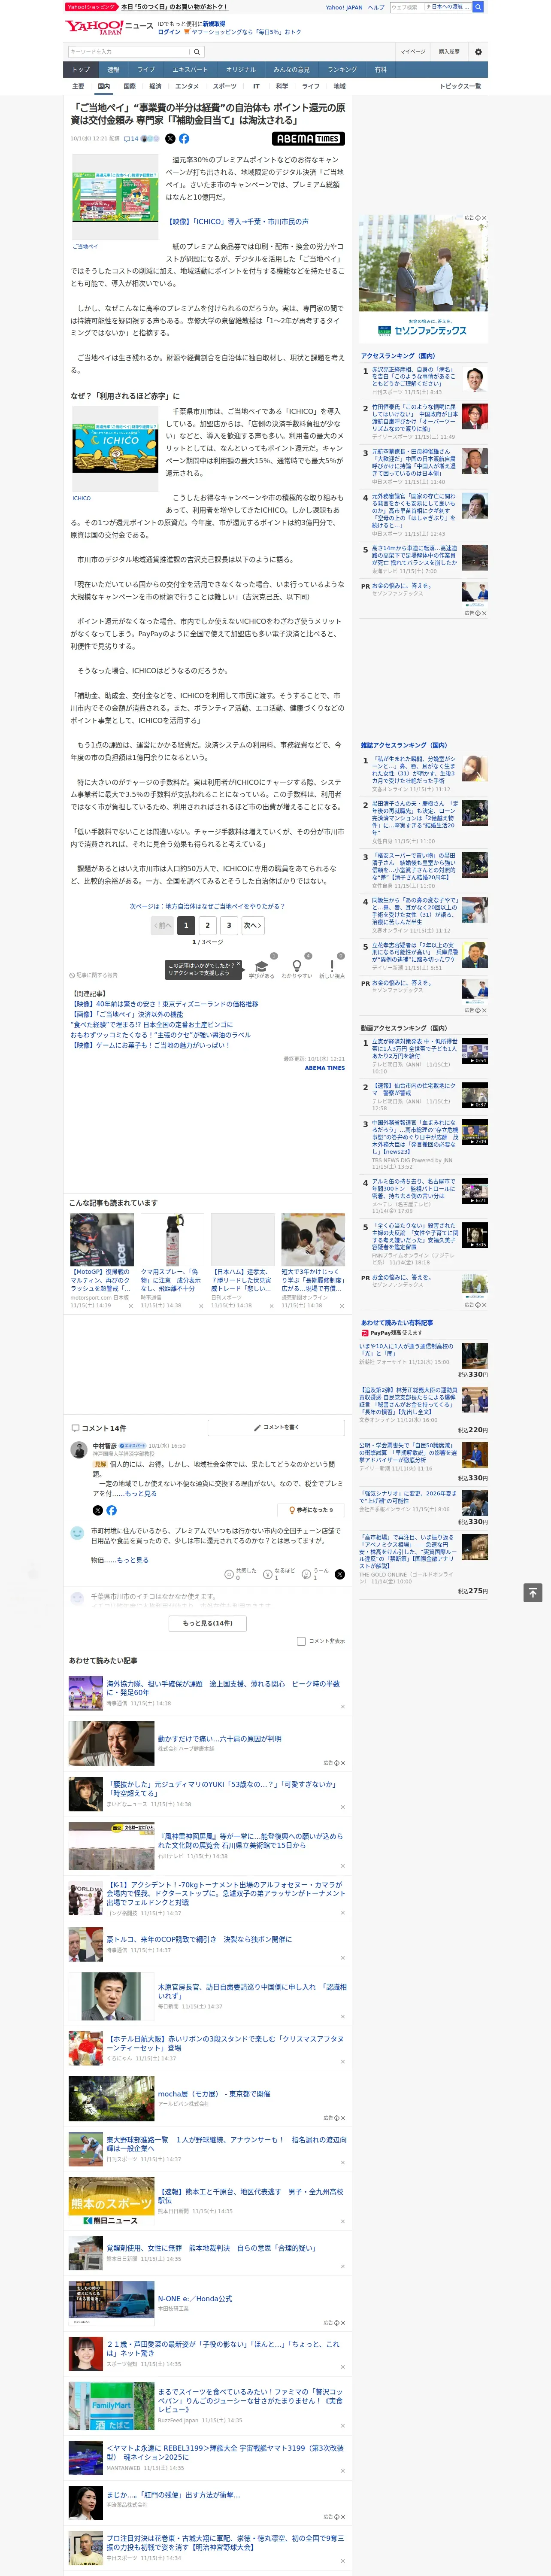Open 経済 category tab
Screen dimensions: 551x2576
[155, 86]
